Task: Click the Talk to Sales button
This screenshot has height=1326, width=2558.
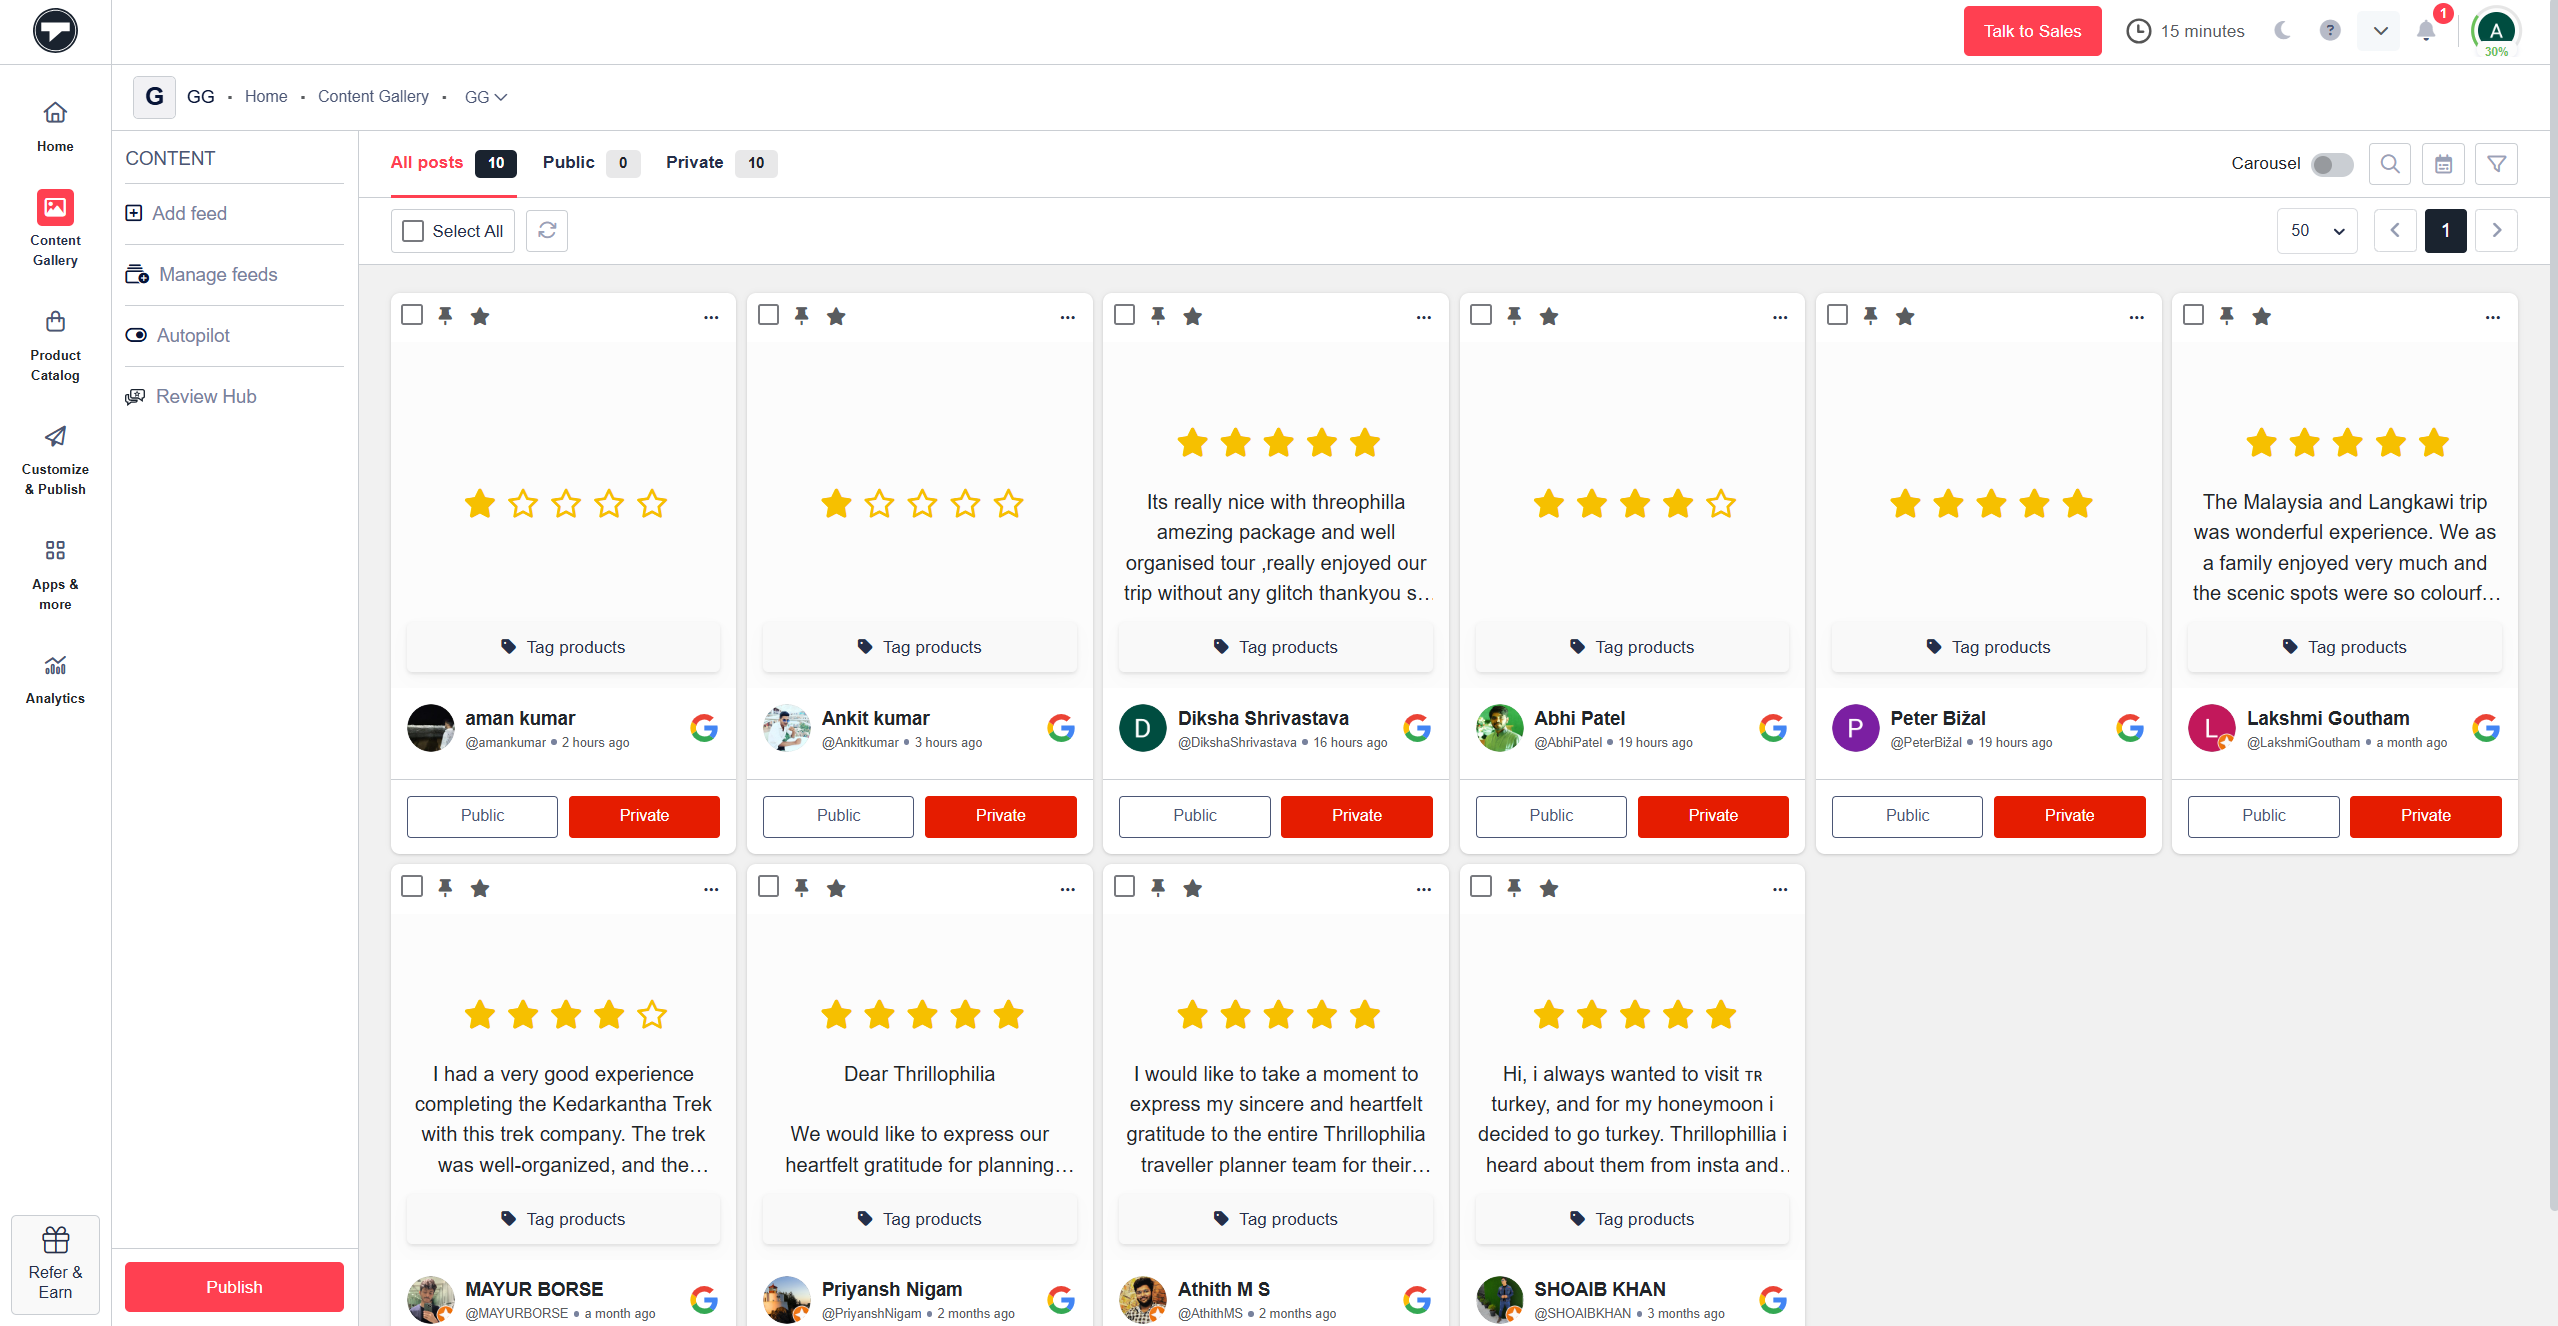Action: point(2031,31)
